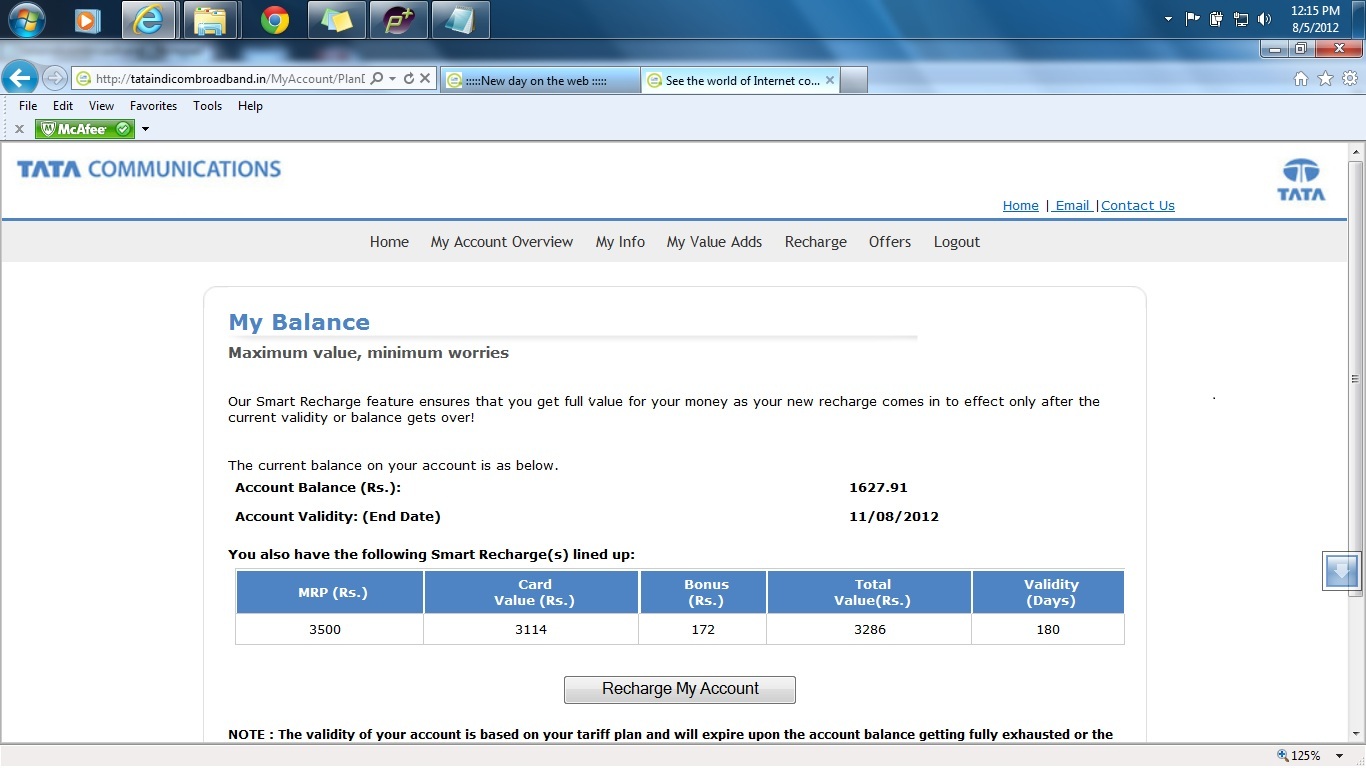
Task: Open the File menu
Action: point(28,106)
